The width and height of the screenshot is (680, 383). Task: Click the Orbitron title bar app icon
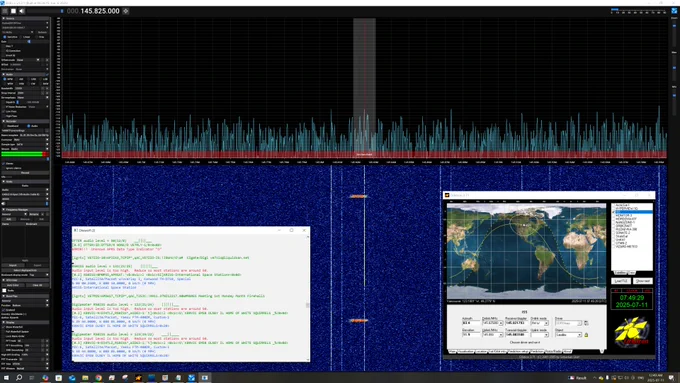447,195
